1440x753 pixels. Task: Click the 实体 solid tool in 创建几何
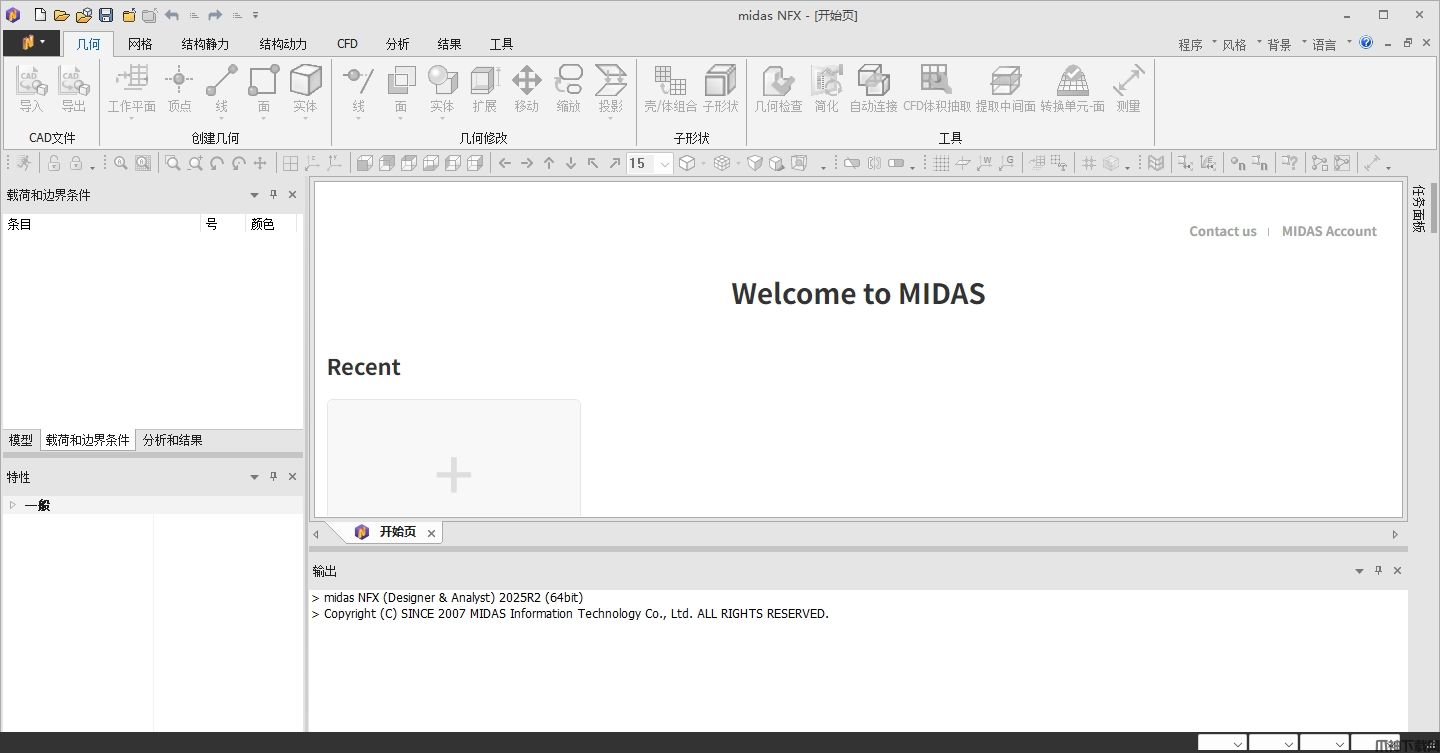point(305,88)
